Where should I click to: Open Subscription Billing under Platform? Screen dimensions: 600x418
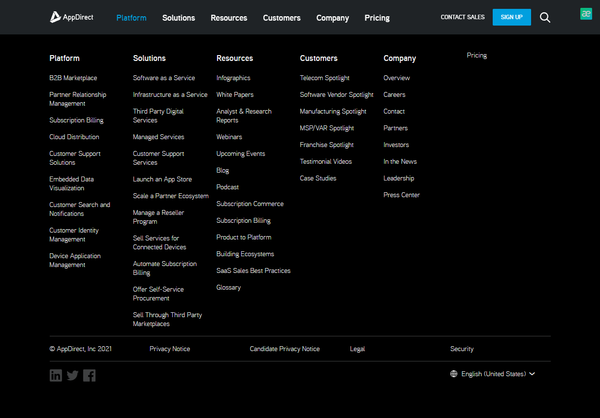pos(76,120)
